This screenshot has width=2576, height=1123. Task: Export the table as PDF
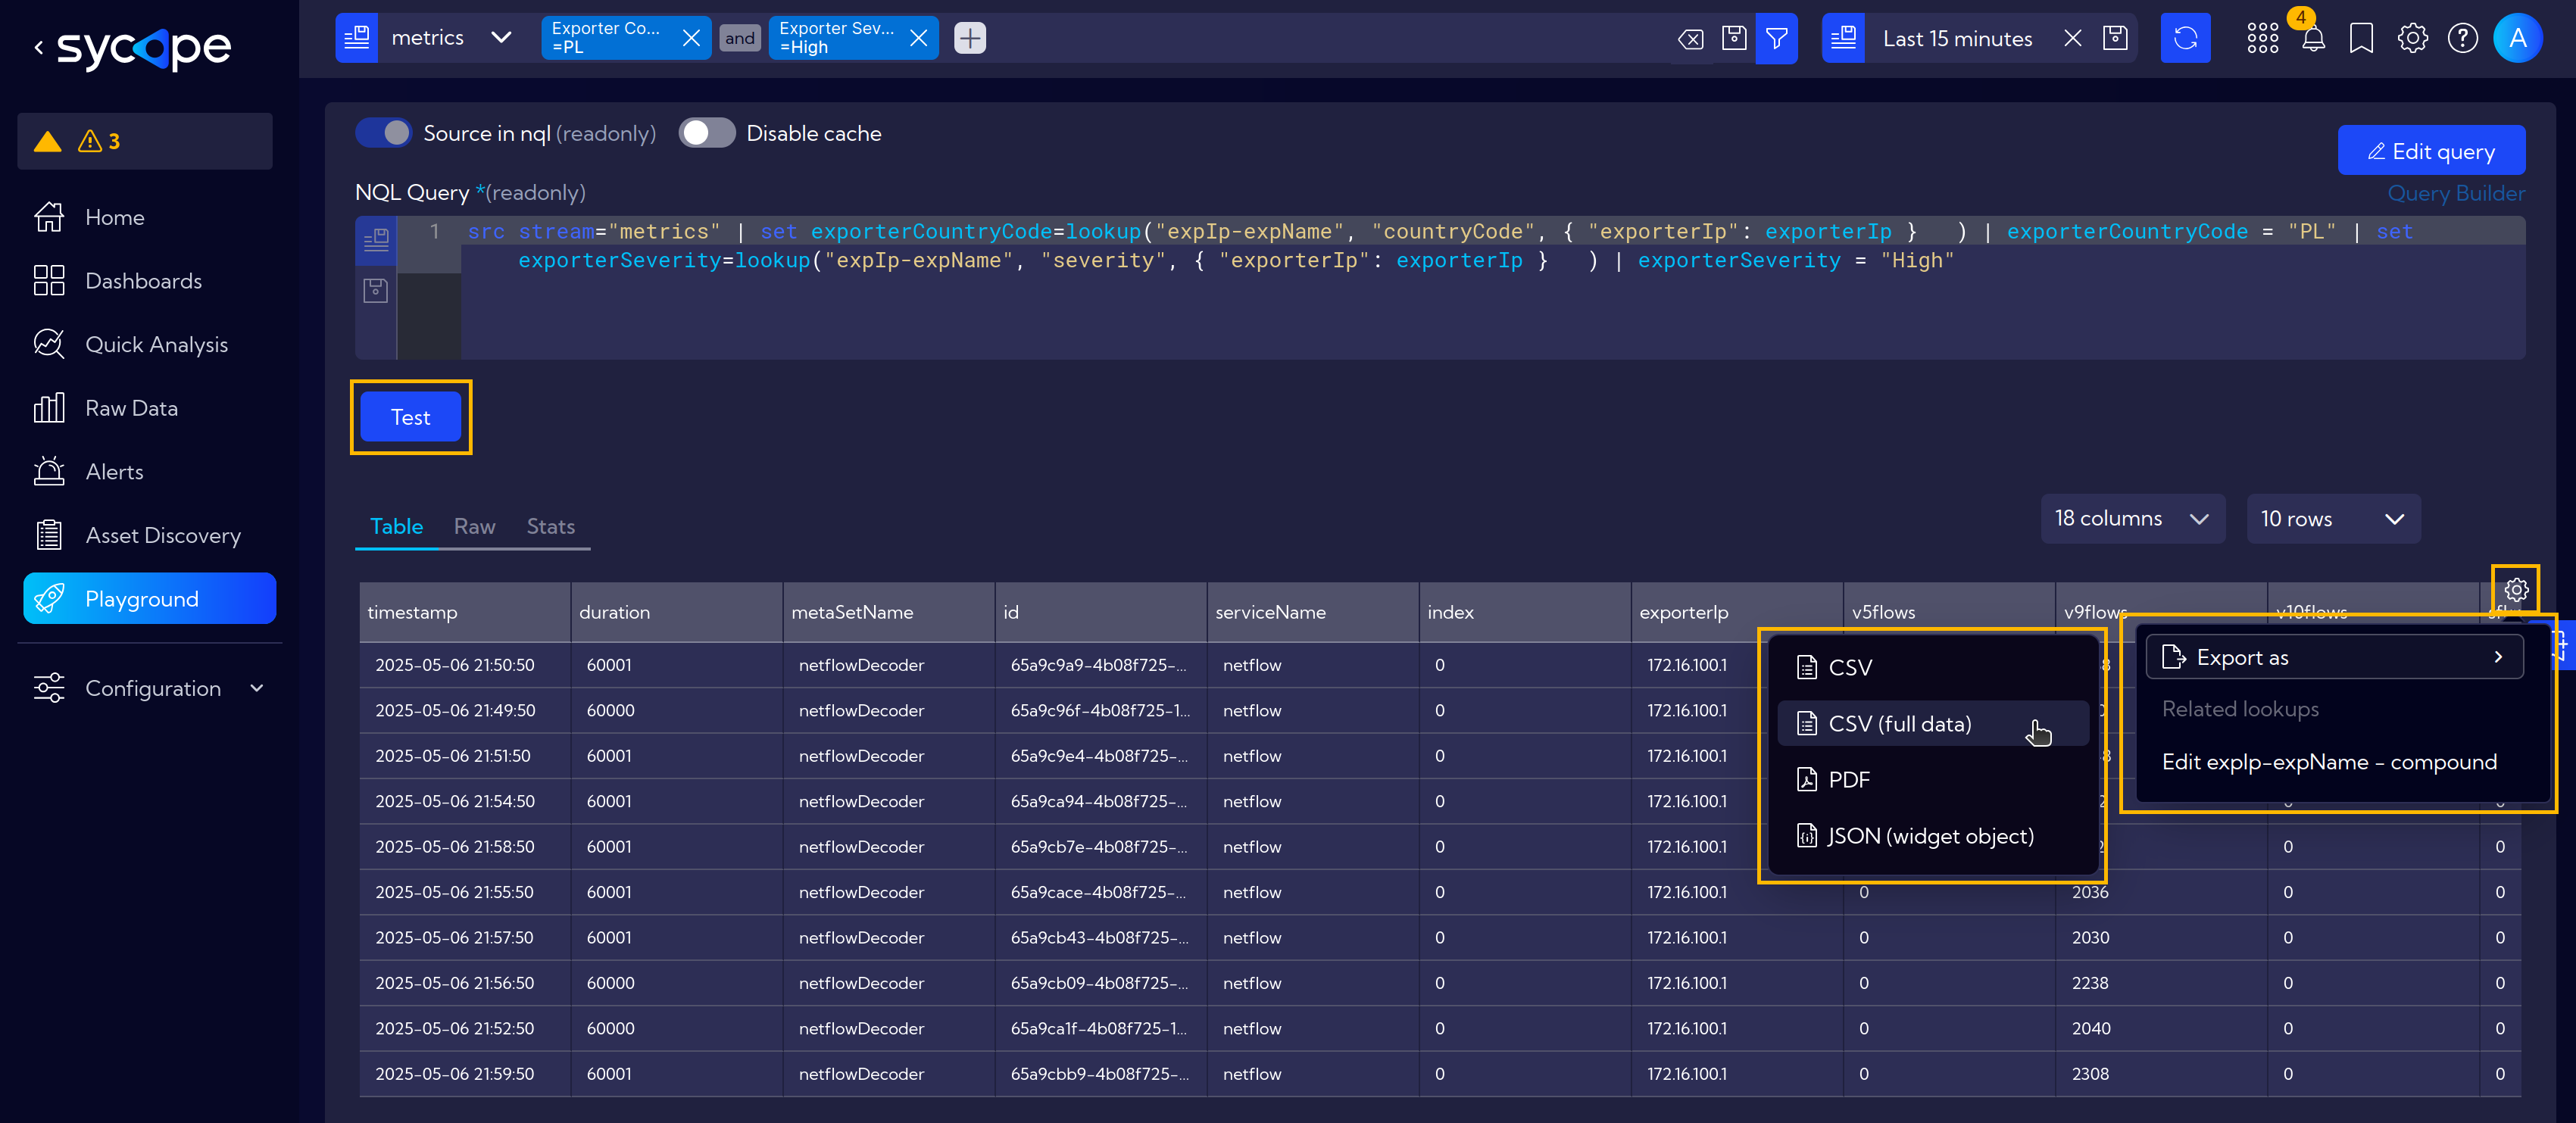pos(1932,779)
